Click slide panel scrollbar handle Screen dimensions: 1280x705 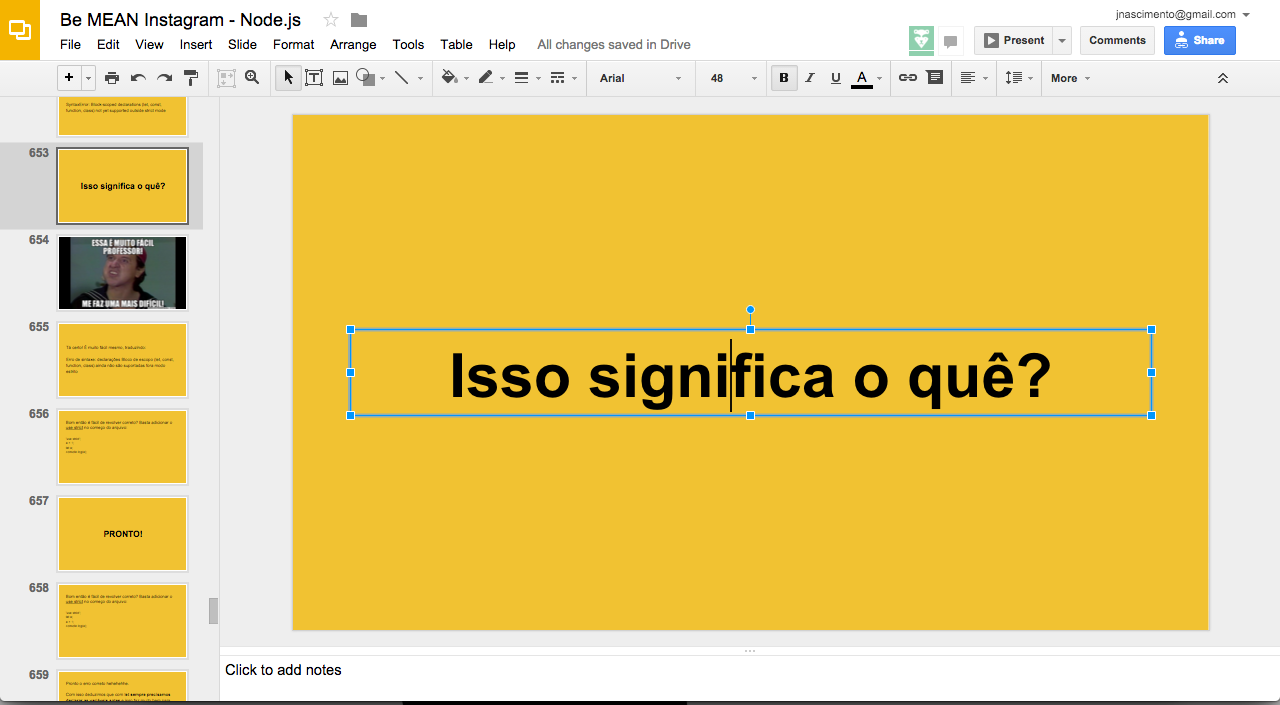coord(213,611)
